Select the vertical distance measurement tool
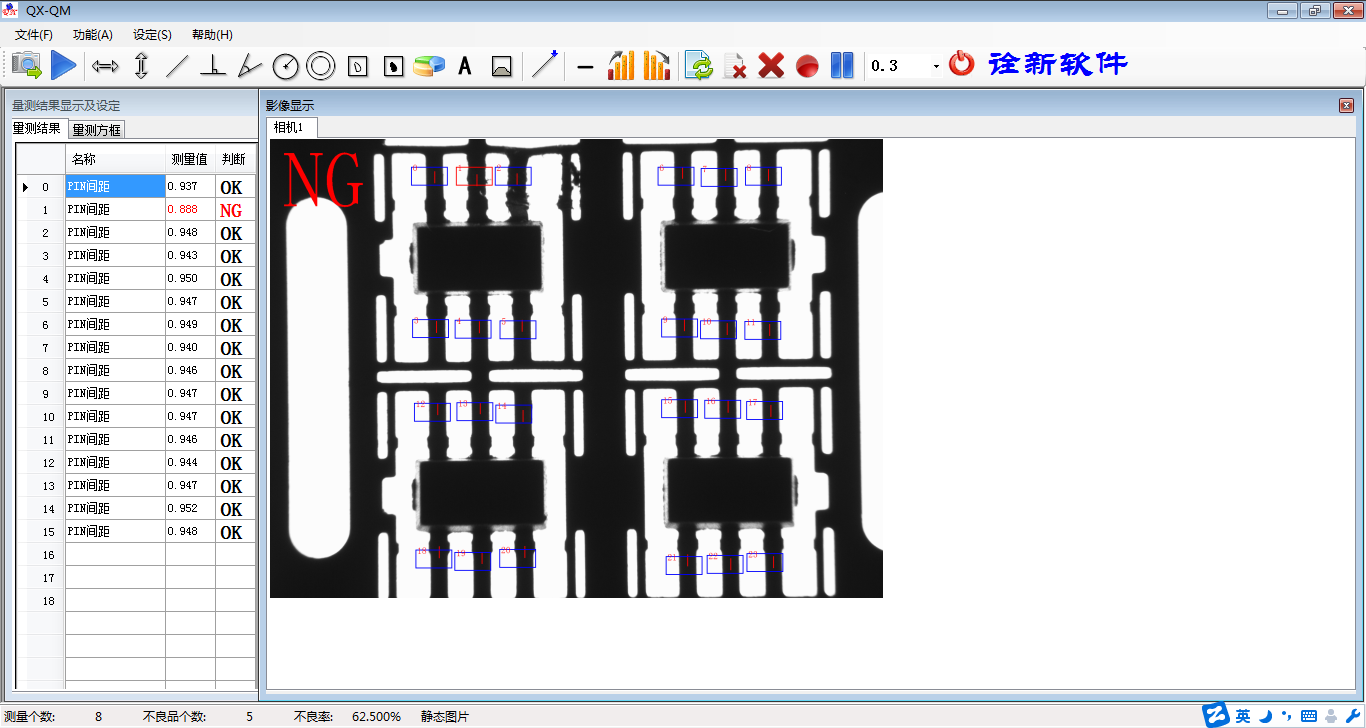 click(x=141, y=66)
